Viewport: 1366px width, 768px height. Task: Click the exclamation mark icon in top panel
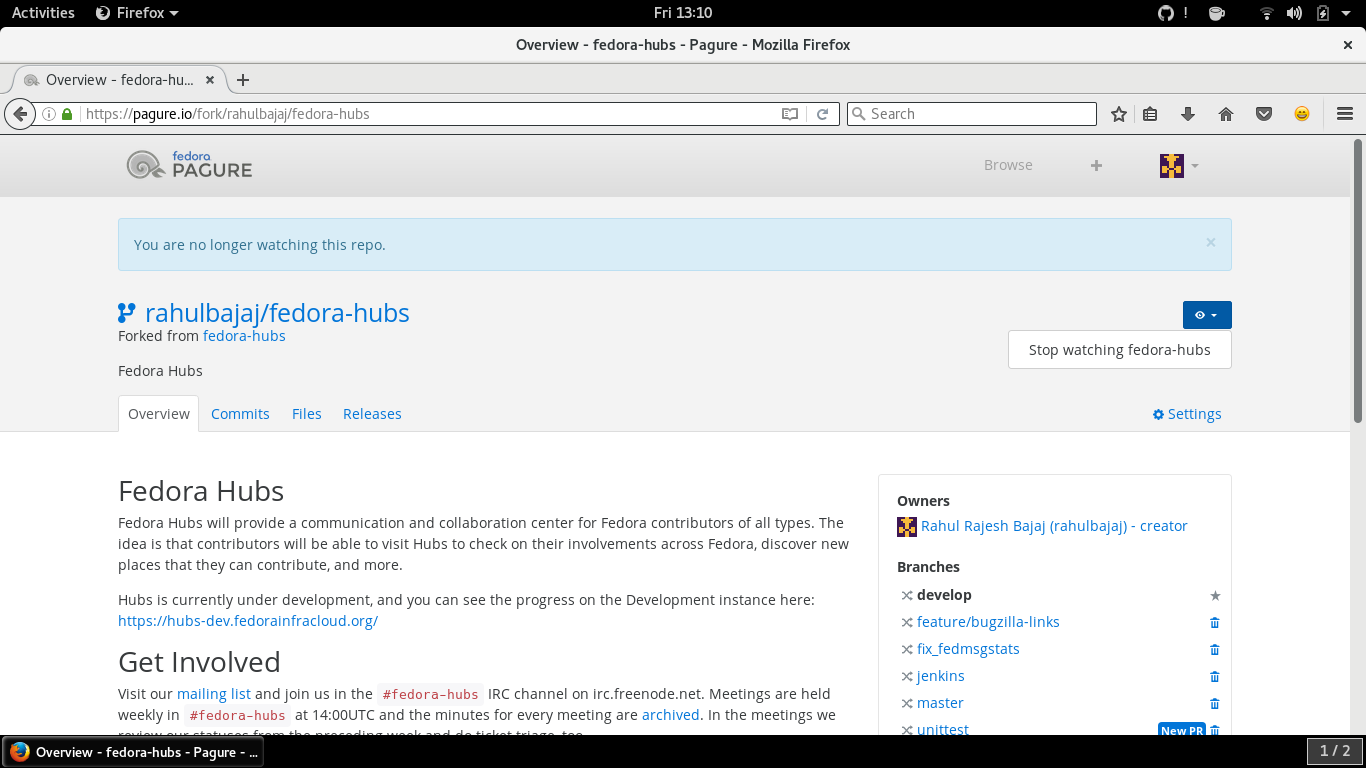coord(1186,13)
